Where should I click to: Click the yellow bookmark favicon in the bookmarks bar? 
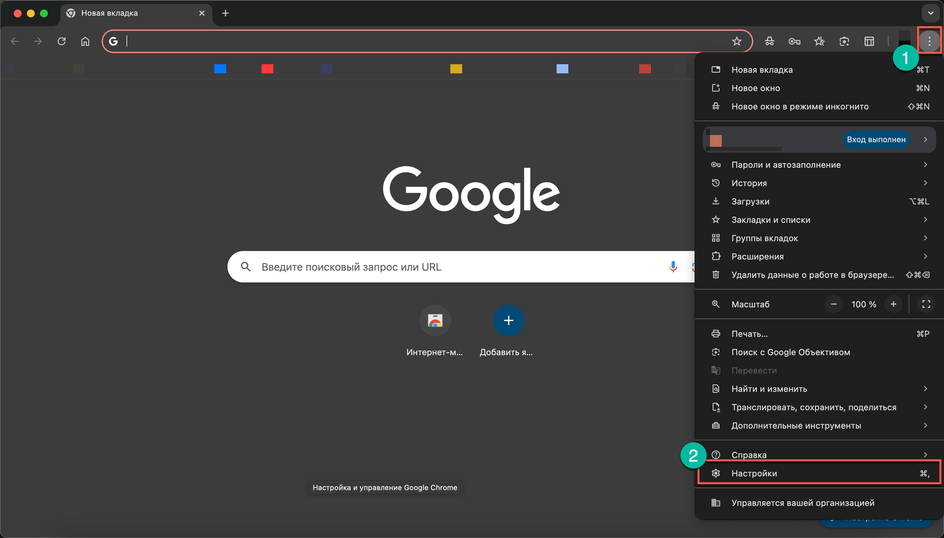tap(456, 69)
